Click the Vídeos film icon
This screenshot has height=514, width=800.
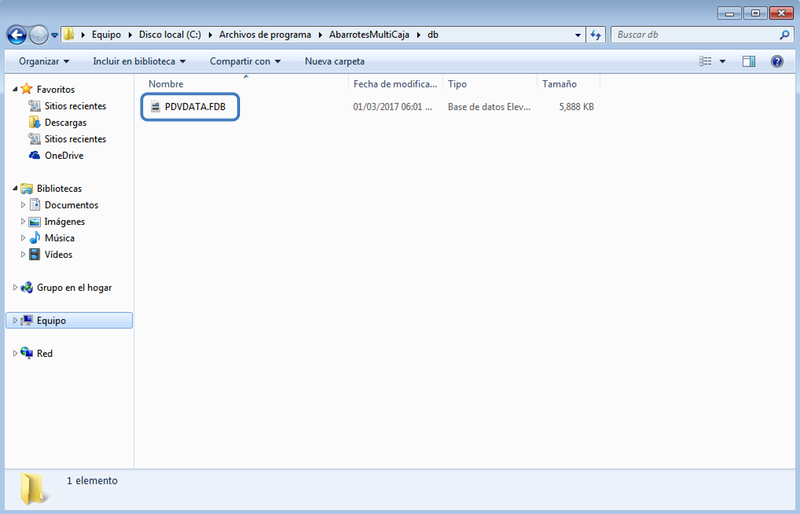click(34, 254)
